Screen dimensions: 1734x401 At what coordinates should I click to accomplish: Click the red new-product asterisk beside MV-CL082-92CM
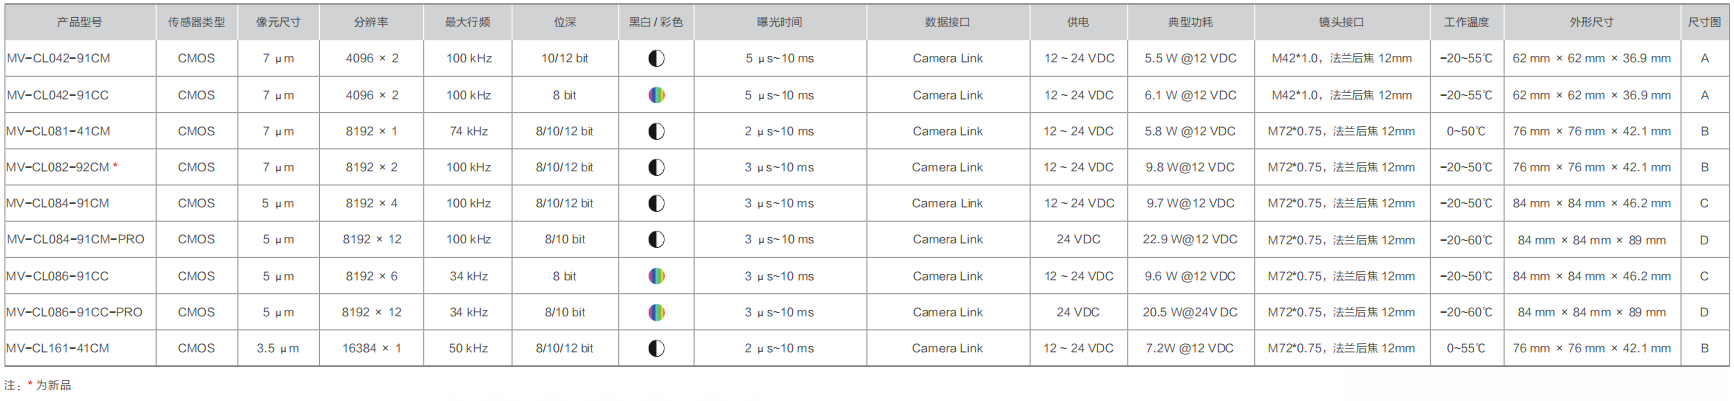pos(115,166)
